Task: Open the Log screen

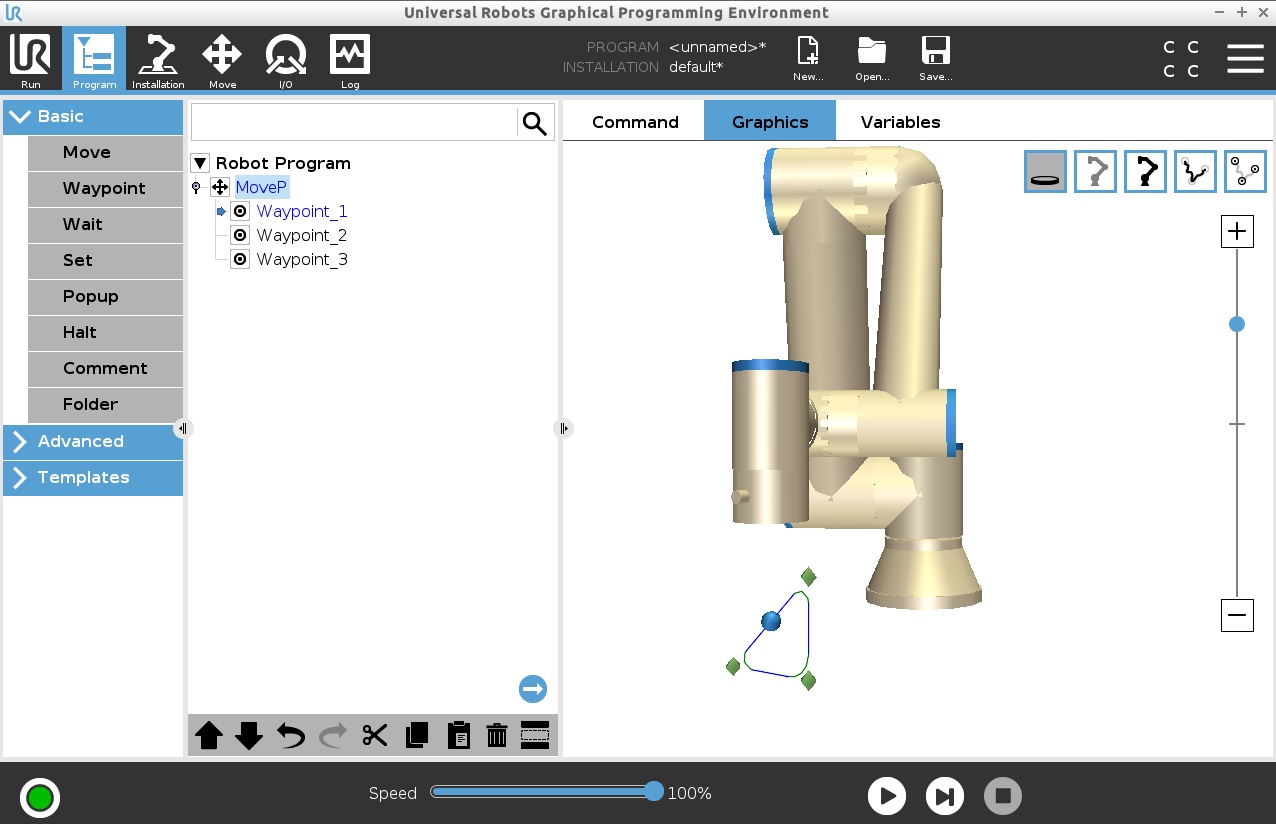Action: (x=350, y=60)
